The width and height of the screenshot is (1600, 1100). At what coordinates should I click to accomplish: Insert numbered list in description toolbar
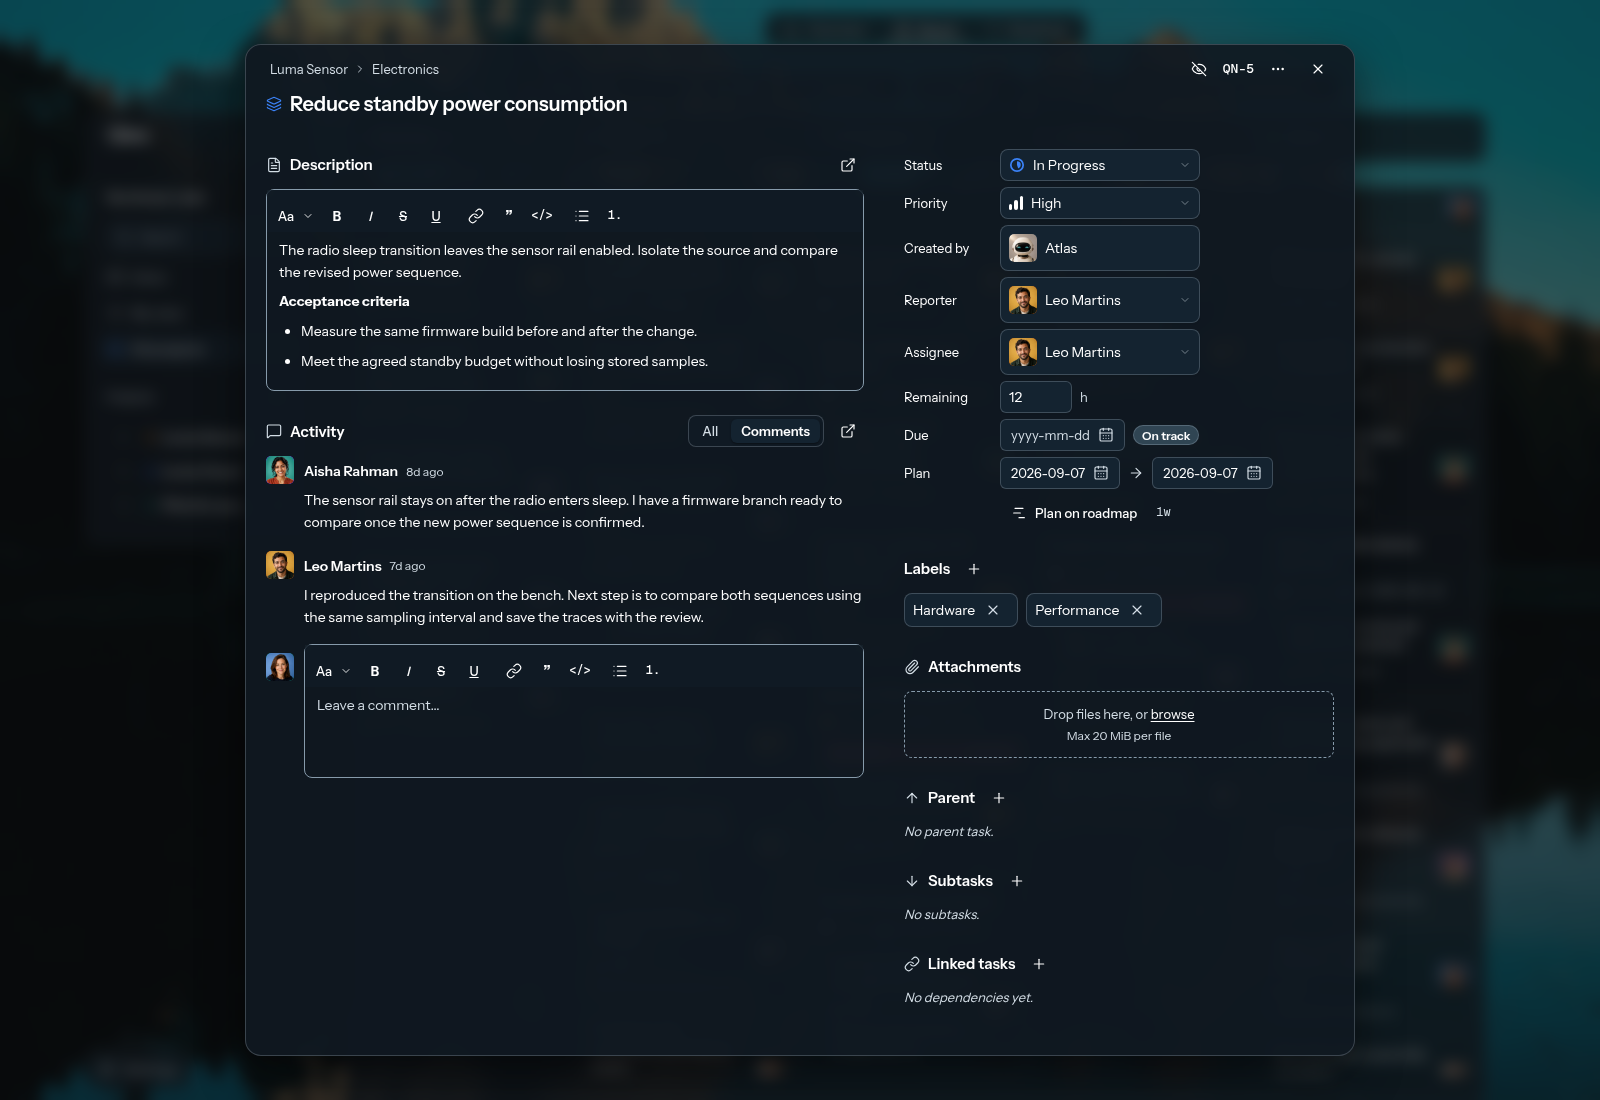click(x=614, y=216)
